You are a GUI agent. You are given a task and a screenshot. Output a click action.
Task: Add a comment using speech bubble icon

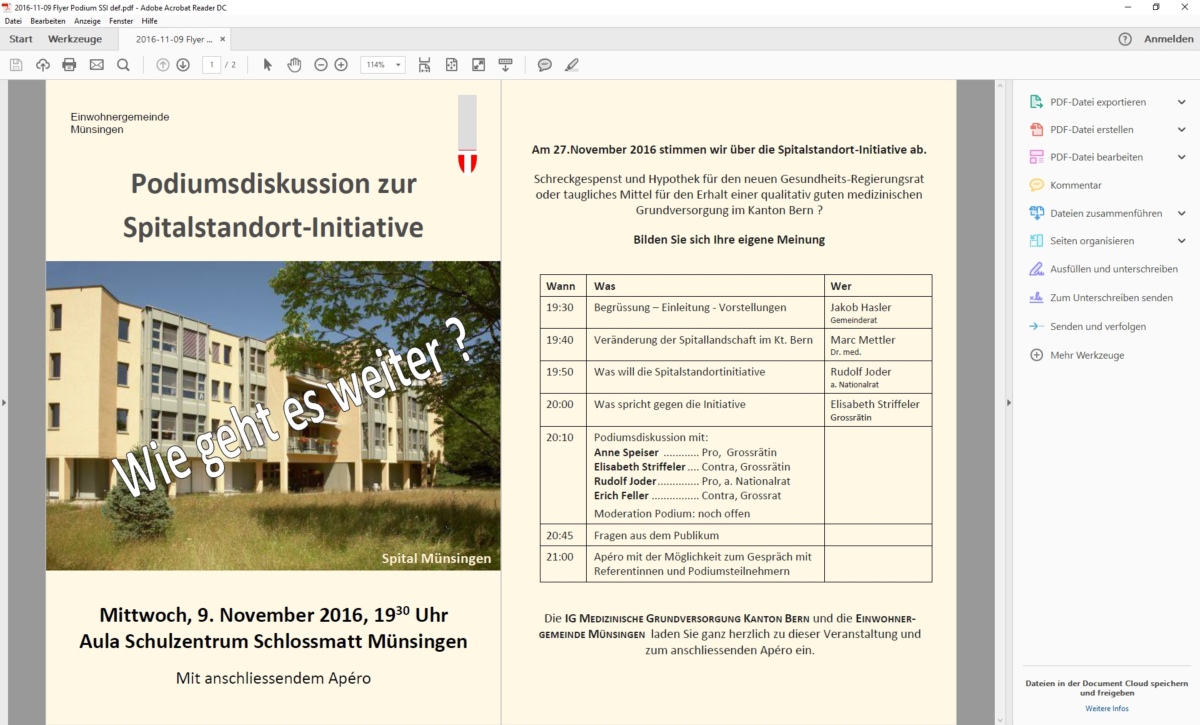click(x=545, y=65)
